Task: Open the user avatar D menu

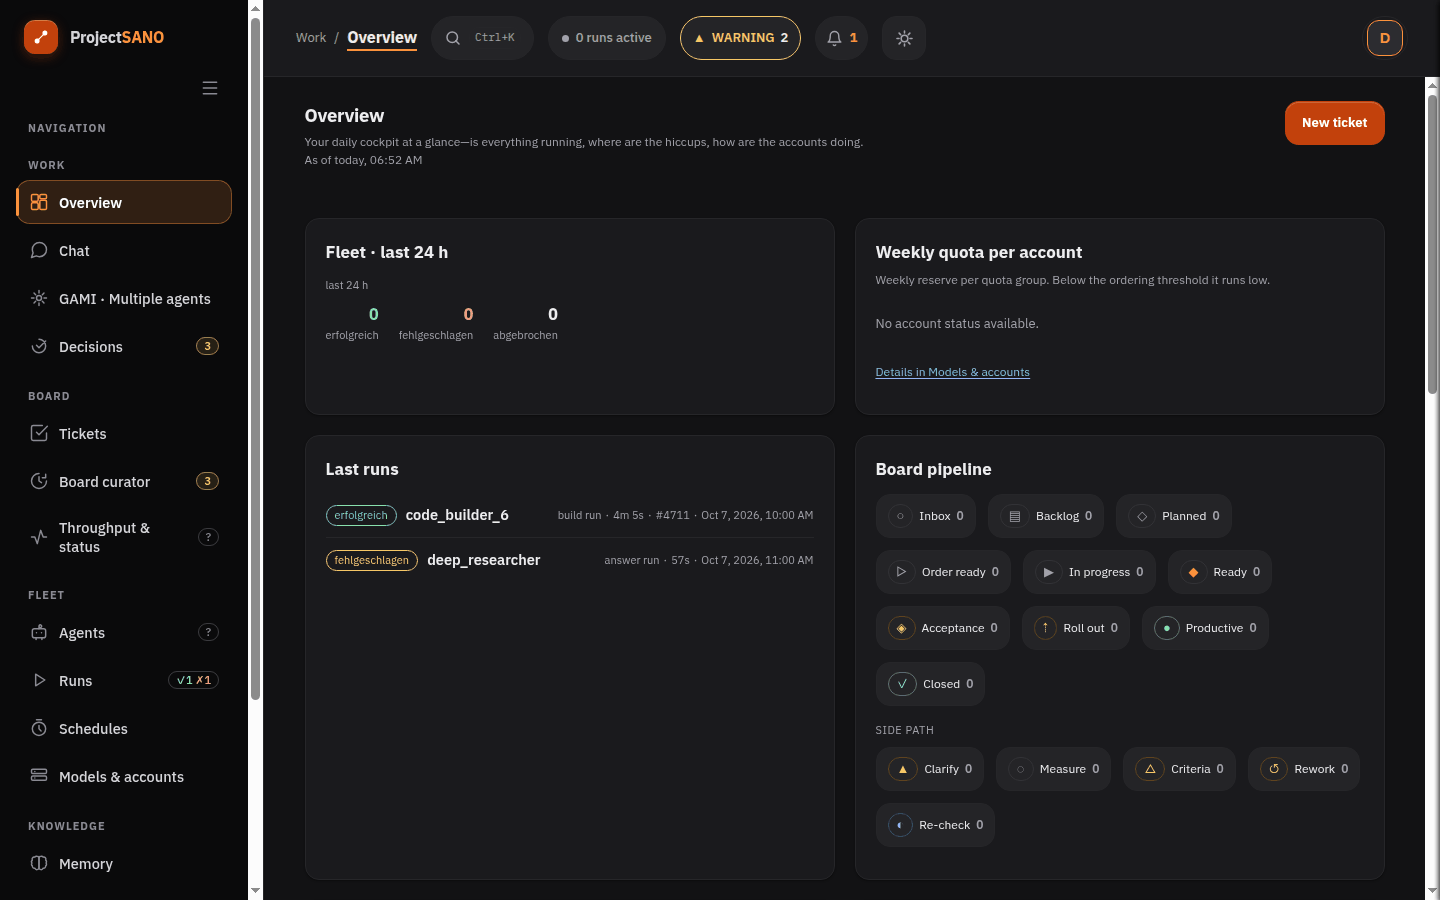Action: point(1385,38)
